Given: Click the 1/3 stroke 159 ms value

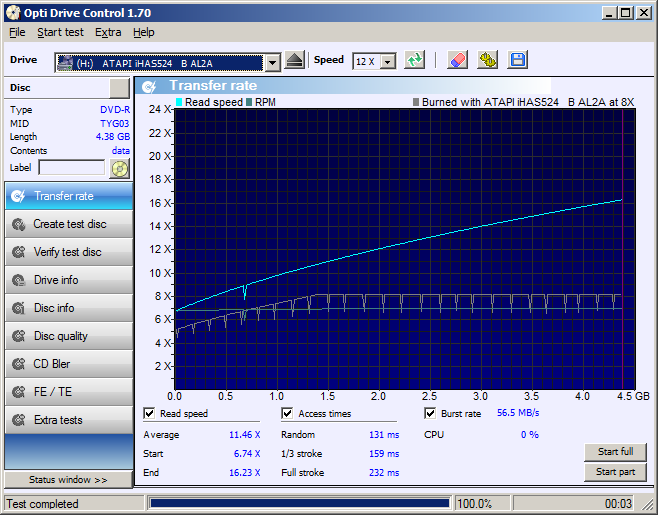Looking at the screenshot, I should coord(384,454).
